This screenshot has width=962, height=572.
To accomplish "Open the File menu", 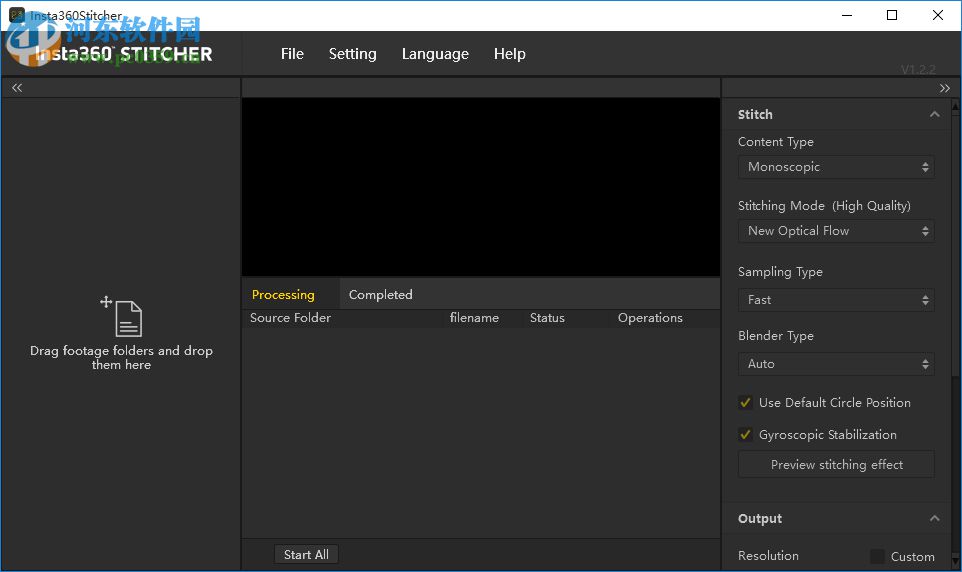I will [x=292, y=54].
